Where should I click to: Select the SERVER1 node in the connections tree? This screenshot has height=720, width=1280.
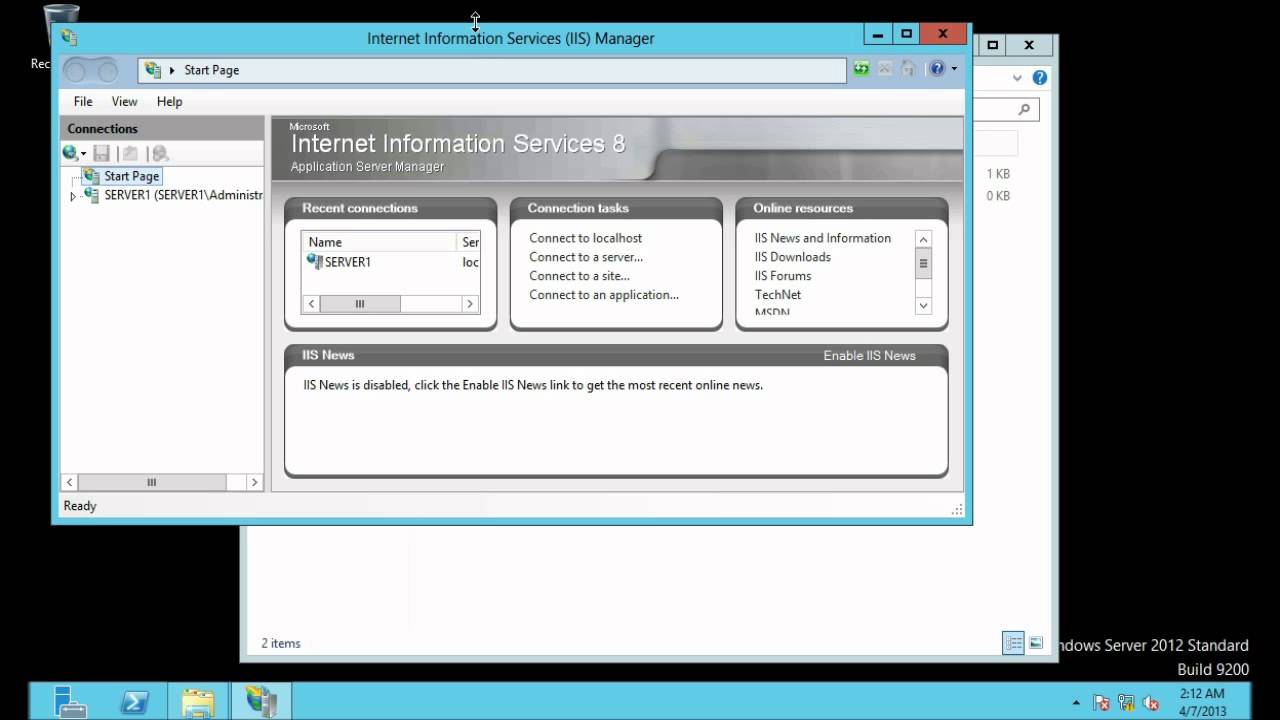(x=183, y=195)
